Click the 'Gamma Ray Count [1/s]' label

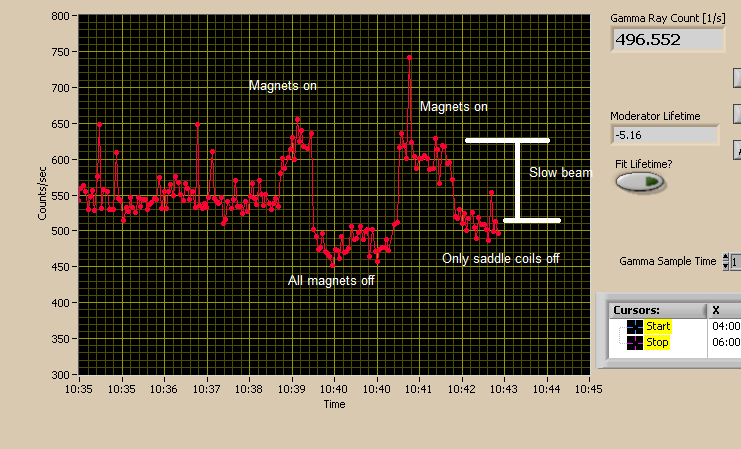click(x=667, y=18)
